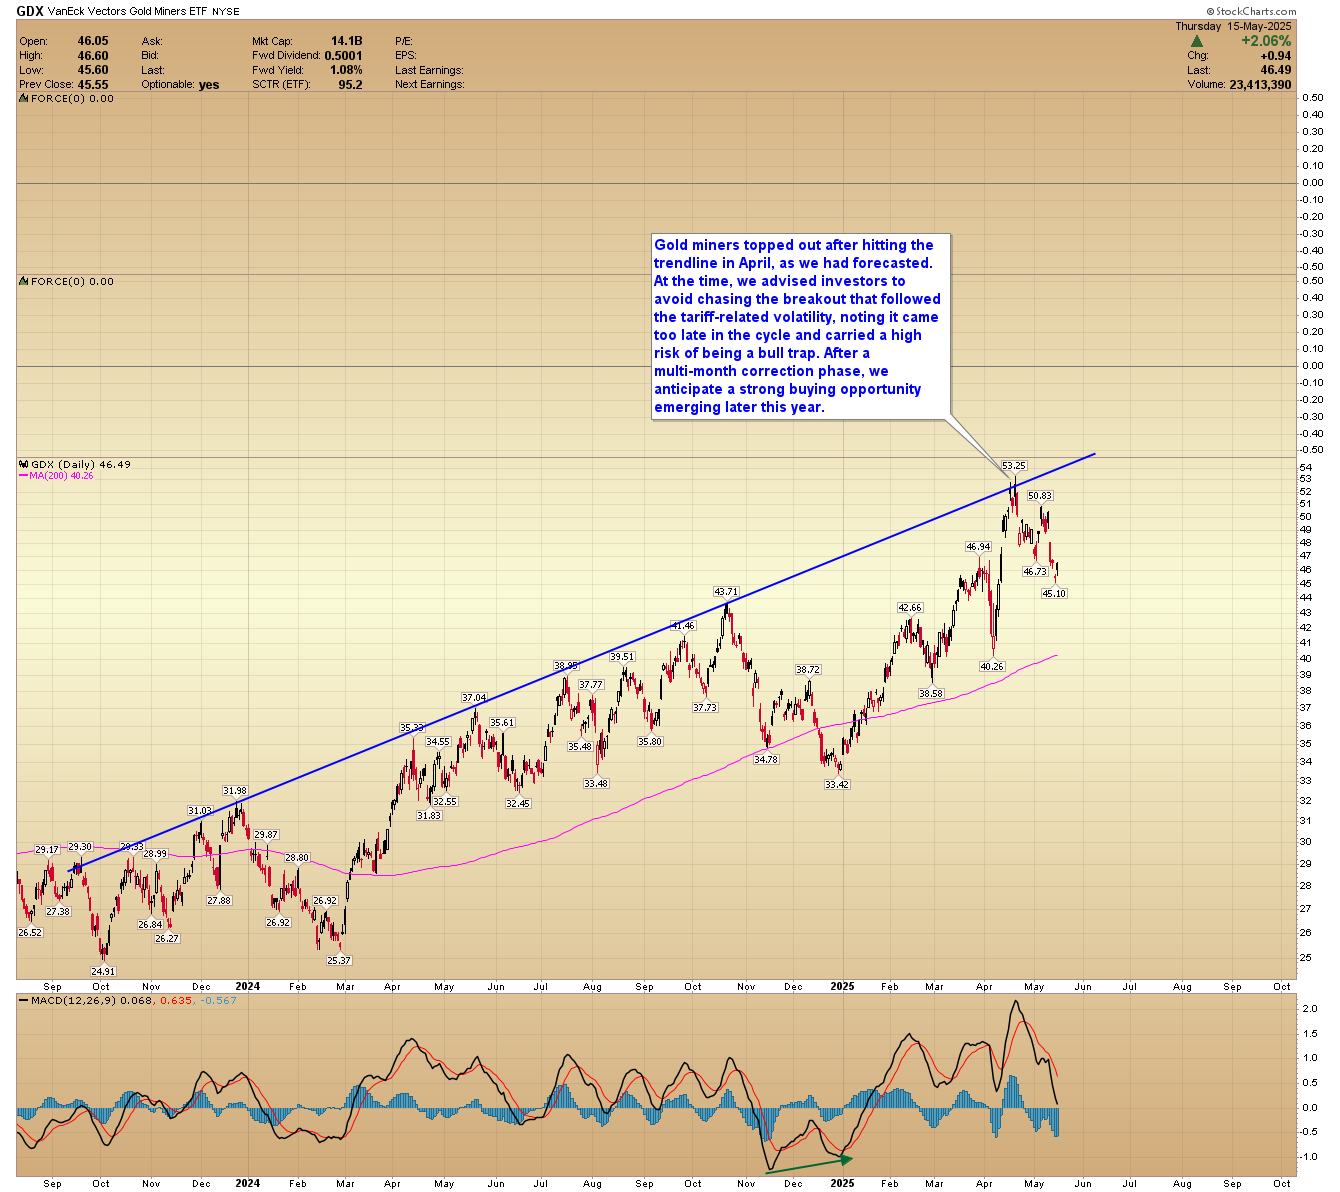The image size is (1340, 1192).
Task: Click the MACD histogram value -0.567
Action: pyautogui.click(x=219, y=1000)
